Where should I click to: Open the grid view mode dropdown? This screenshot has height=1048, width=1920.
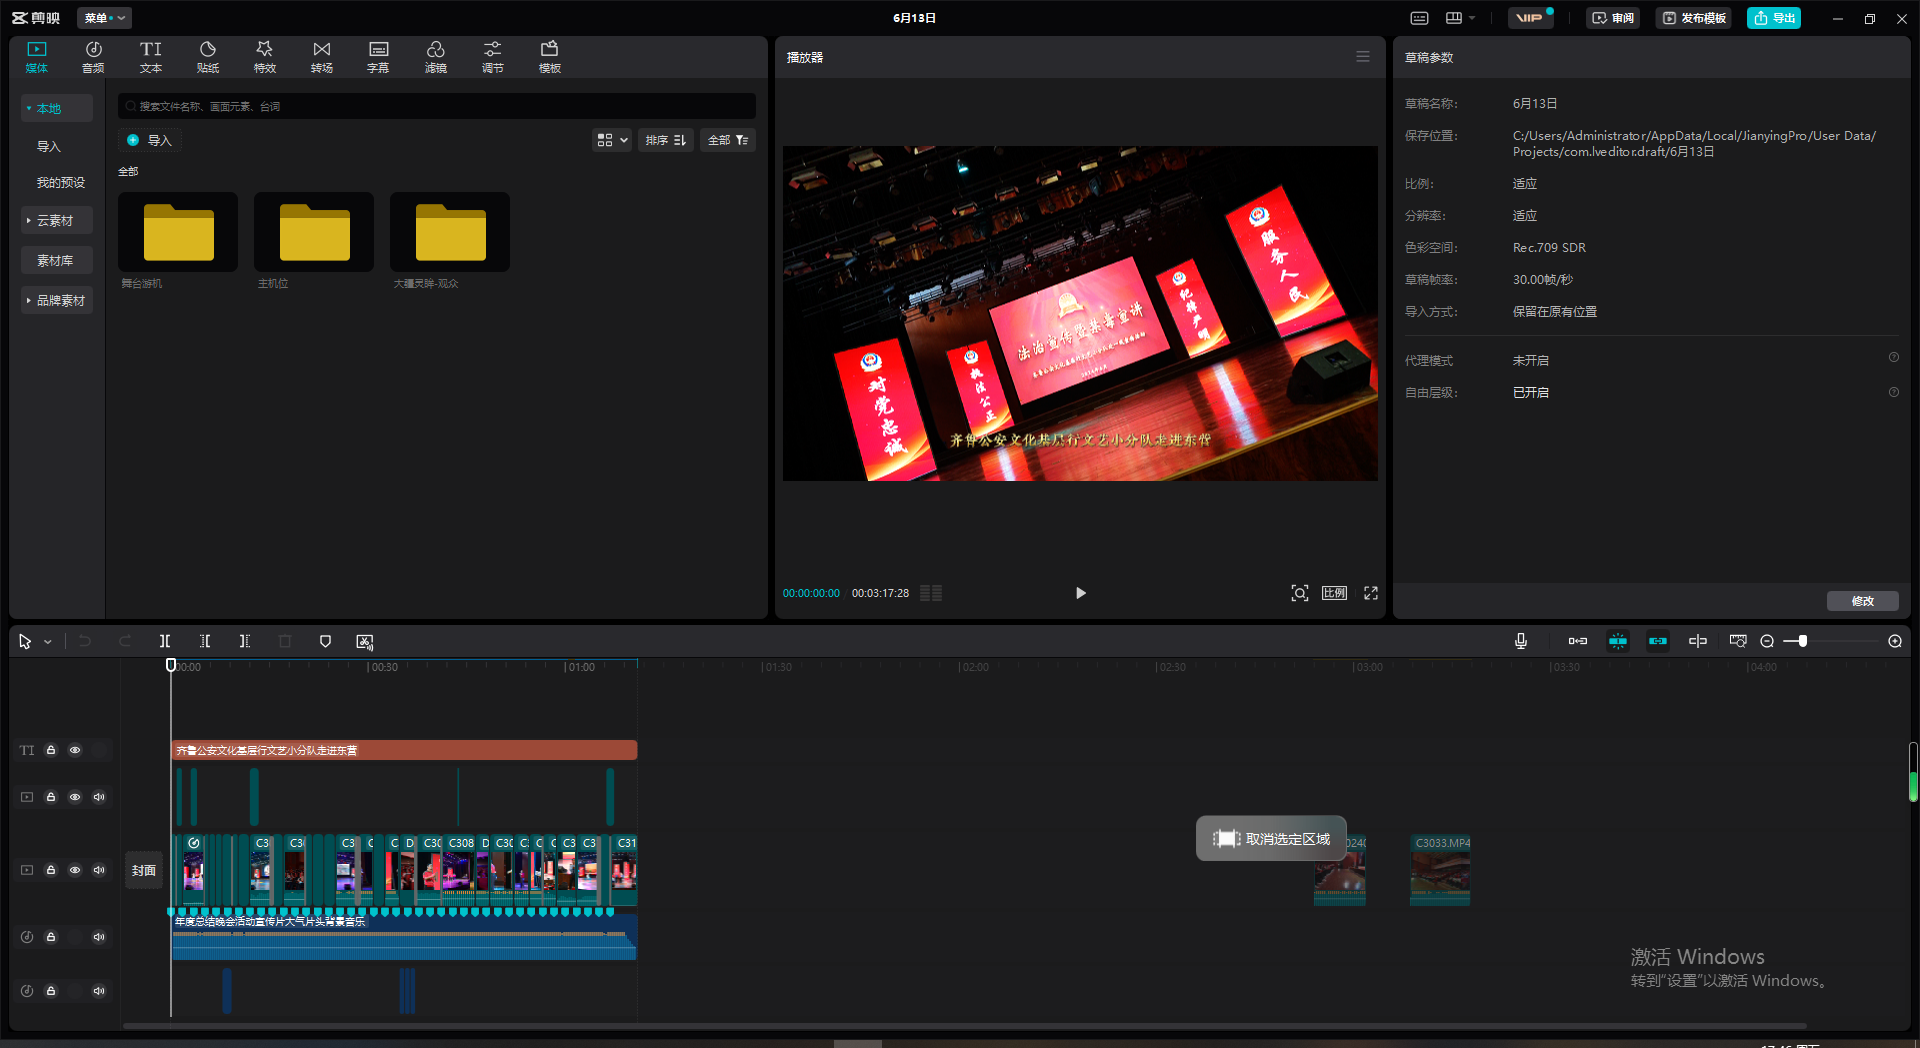coord(612,140)
